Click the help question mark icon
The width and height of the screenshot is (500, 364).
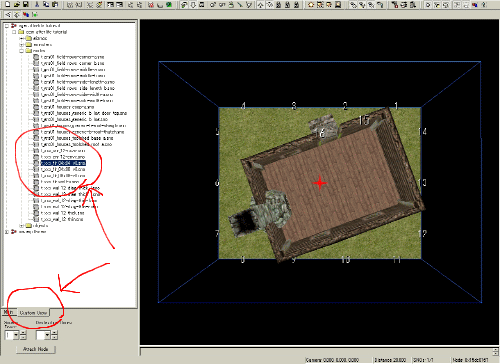click(x=484, y=4)
